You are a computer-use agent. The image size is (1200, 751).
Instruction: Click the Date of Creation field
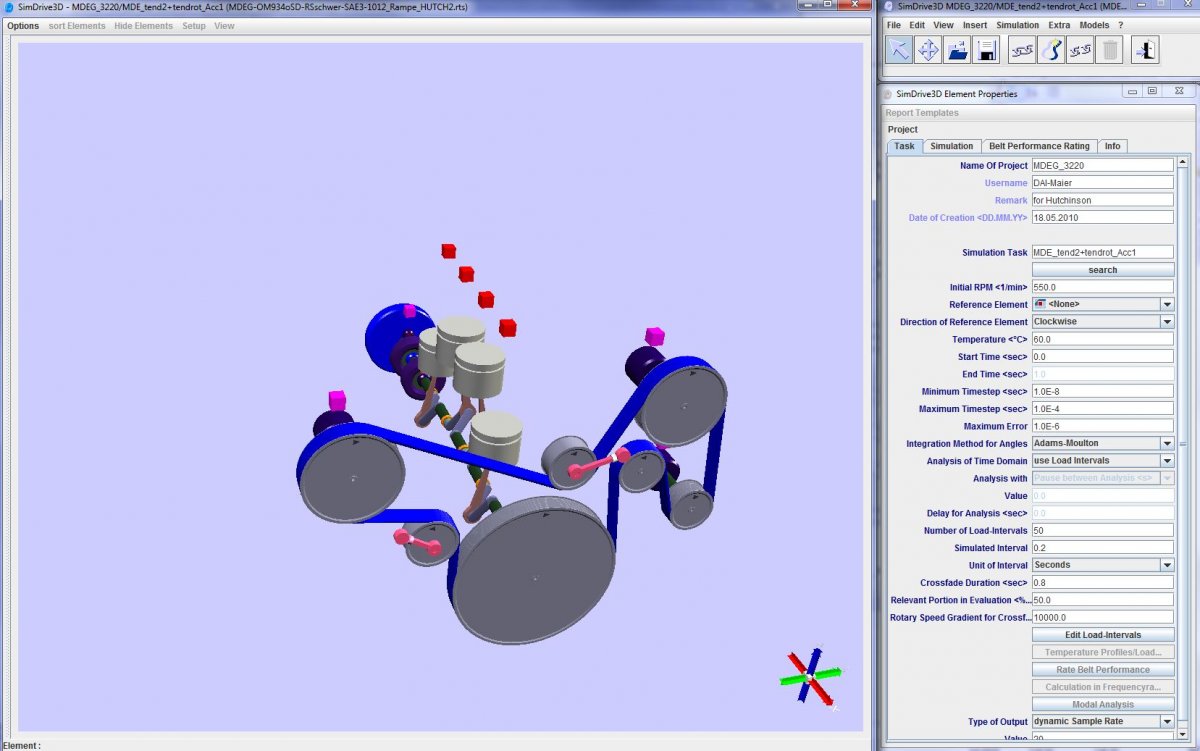[1102, 217]
